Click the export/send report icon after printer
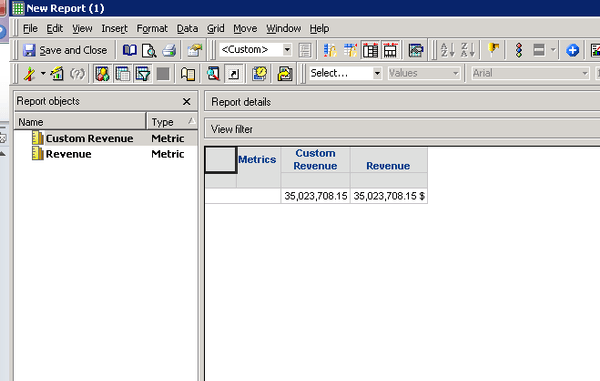600x381 pixels. tap(194, 50)
